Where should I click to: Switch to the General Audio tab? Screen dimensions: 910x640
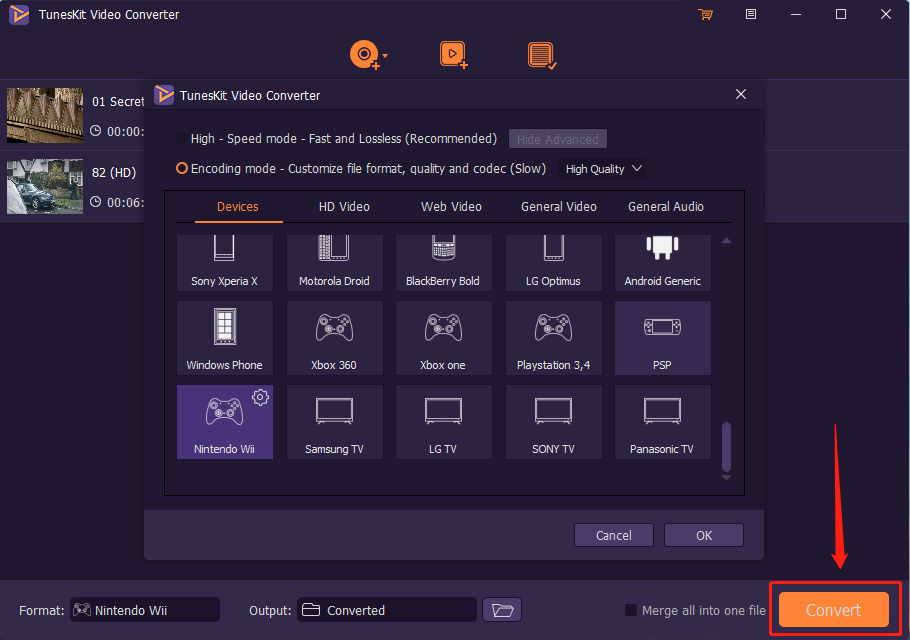click(x=666, y=207)
